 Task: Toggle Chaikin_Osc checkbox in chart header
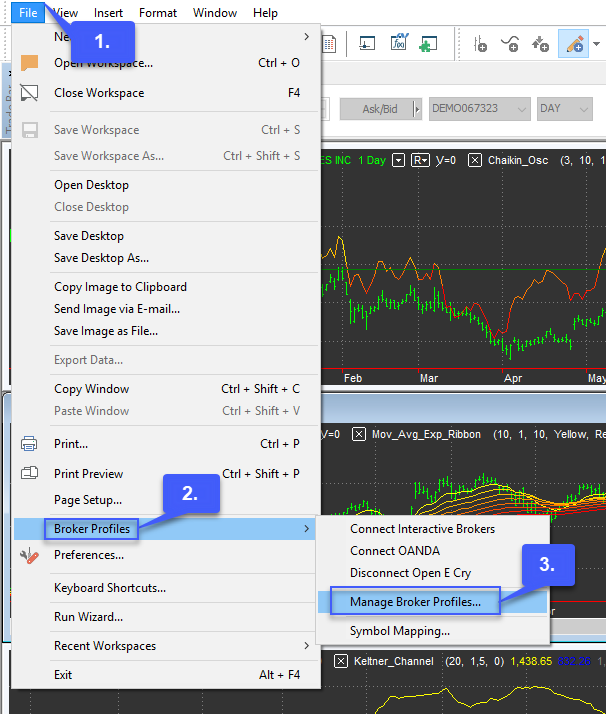tap(475, 160)
